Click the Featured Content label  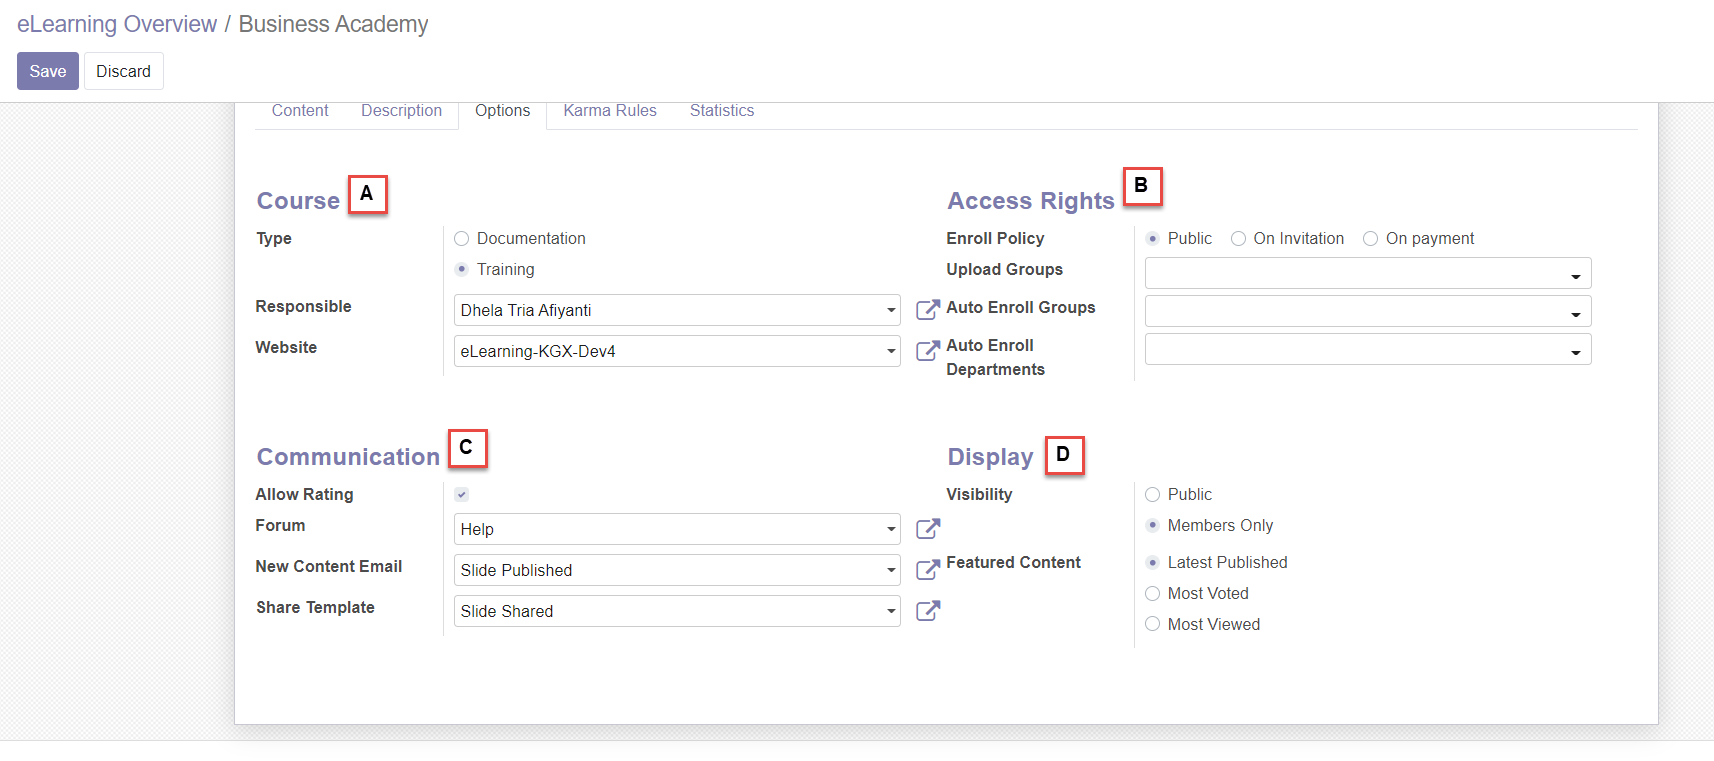[1013, 562]
